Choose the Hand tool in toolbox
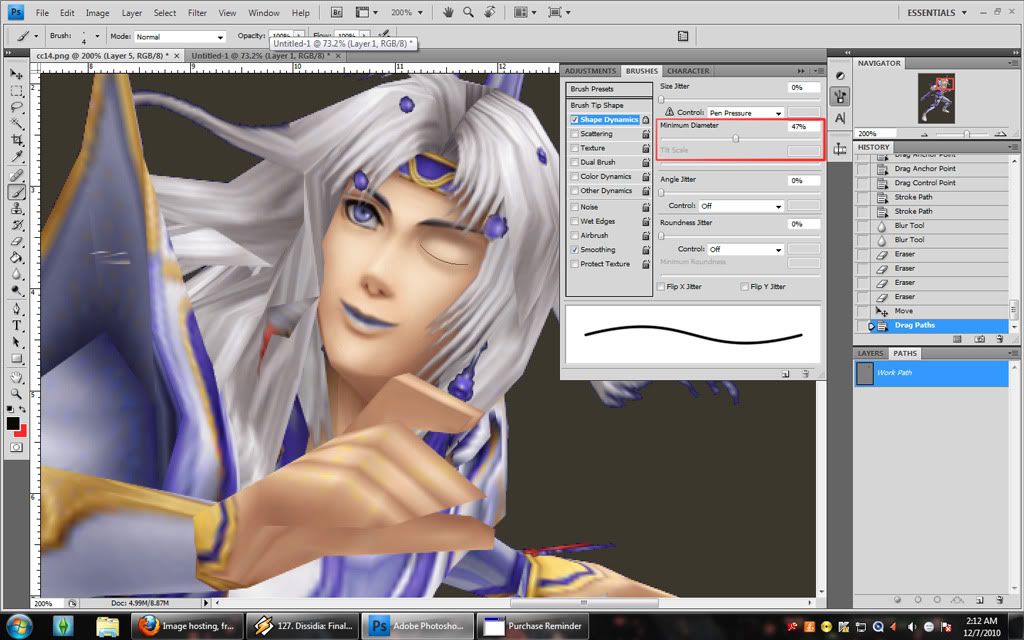Image resolution: width=1024 pixels, height=640 pixels. pyautogui.click(x=17, y=378)
